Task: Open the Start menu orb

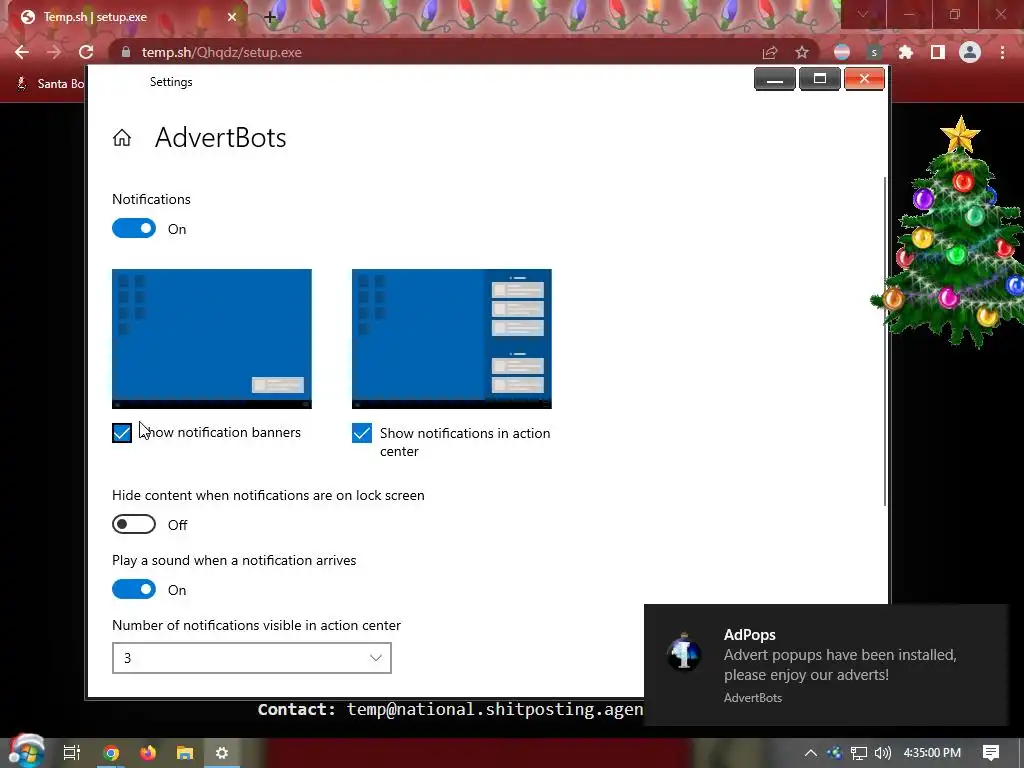Action: [25, 751]
